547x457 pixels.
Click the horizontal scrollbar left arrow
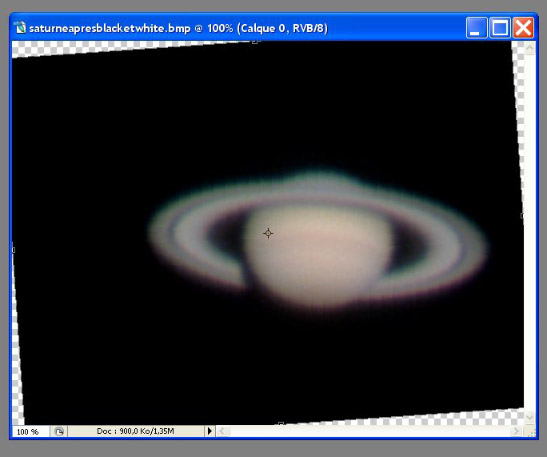pyautogui.click(x=223, y=432)
